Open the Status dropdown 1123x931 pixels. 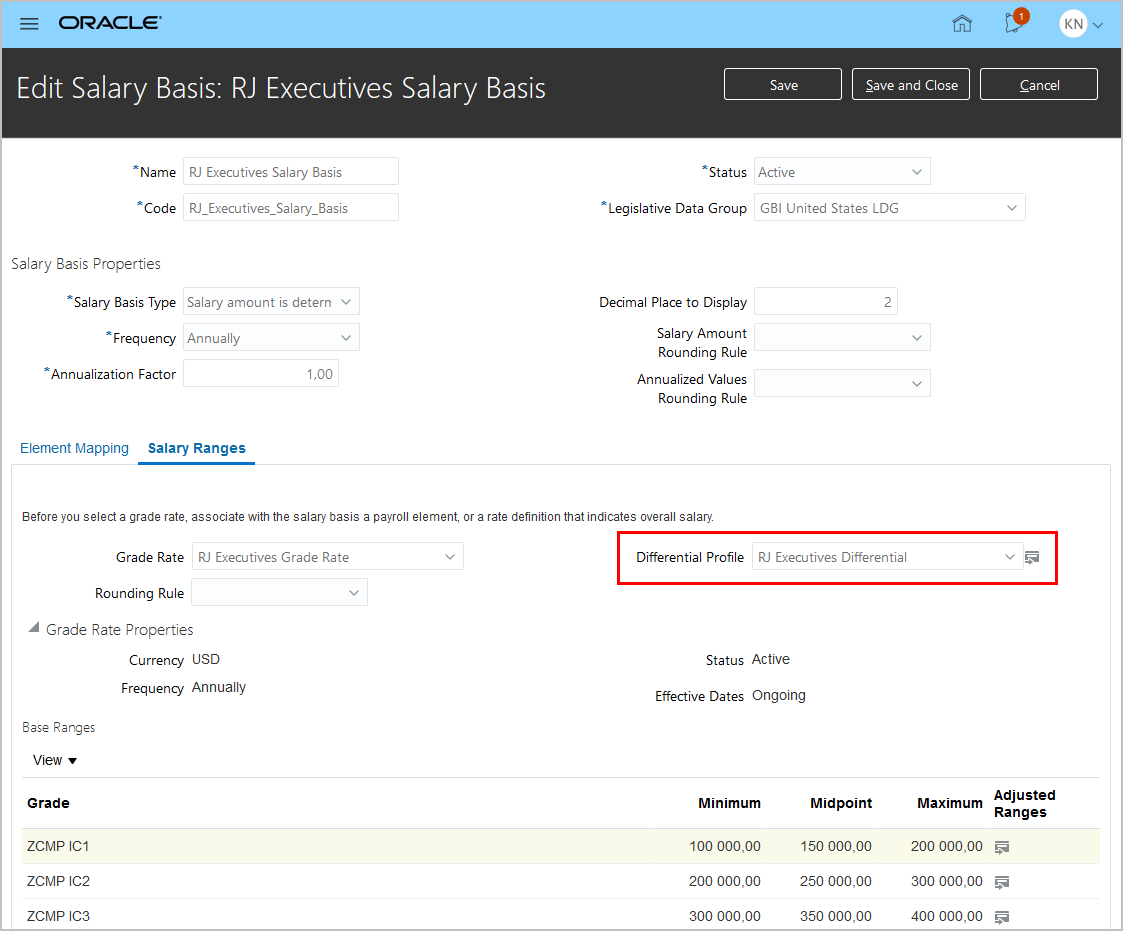[842, 172]
